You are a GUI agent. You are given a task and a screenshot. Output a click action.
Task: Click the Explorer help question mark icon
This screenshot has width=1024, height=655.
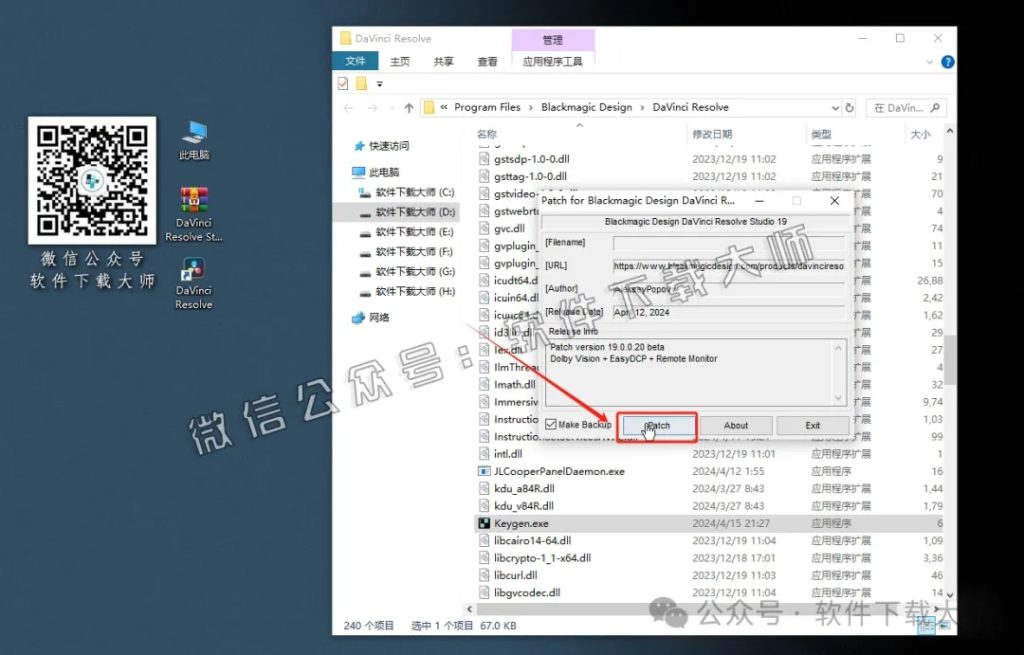point(947,61)
